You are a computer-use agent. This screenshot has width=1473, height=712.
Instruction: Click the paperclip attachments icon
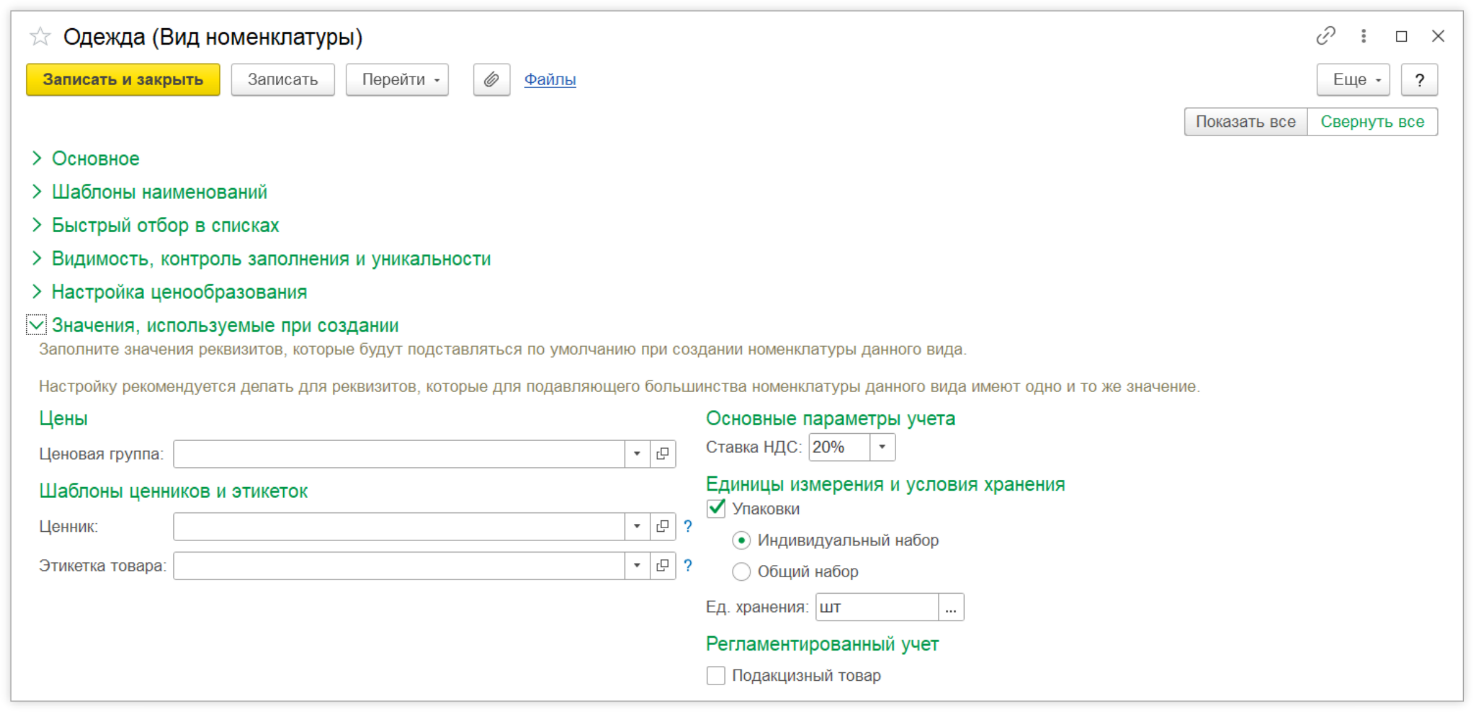[x=491, y=80]
